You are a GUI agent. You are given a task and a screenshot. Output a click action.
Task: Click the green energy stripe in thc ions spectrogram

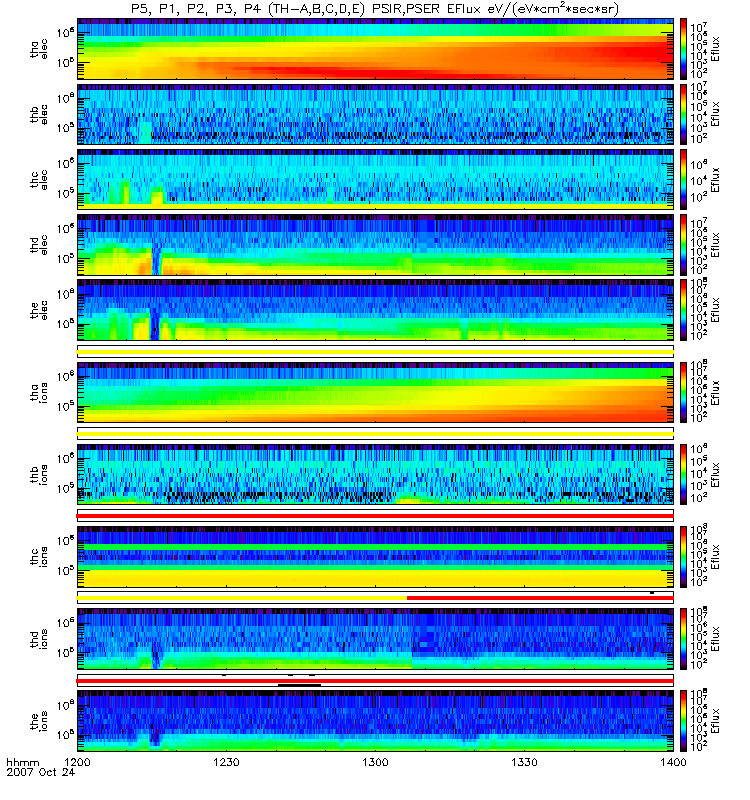point(375,547)
